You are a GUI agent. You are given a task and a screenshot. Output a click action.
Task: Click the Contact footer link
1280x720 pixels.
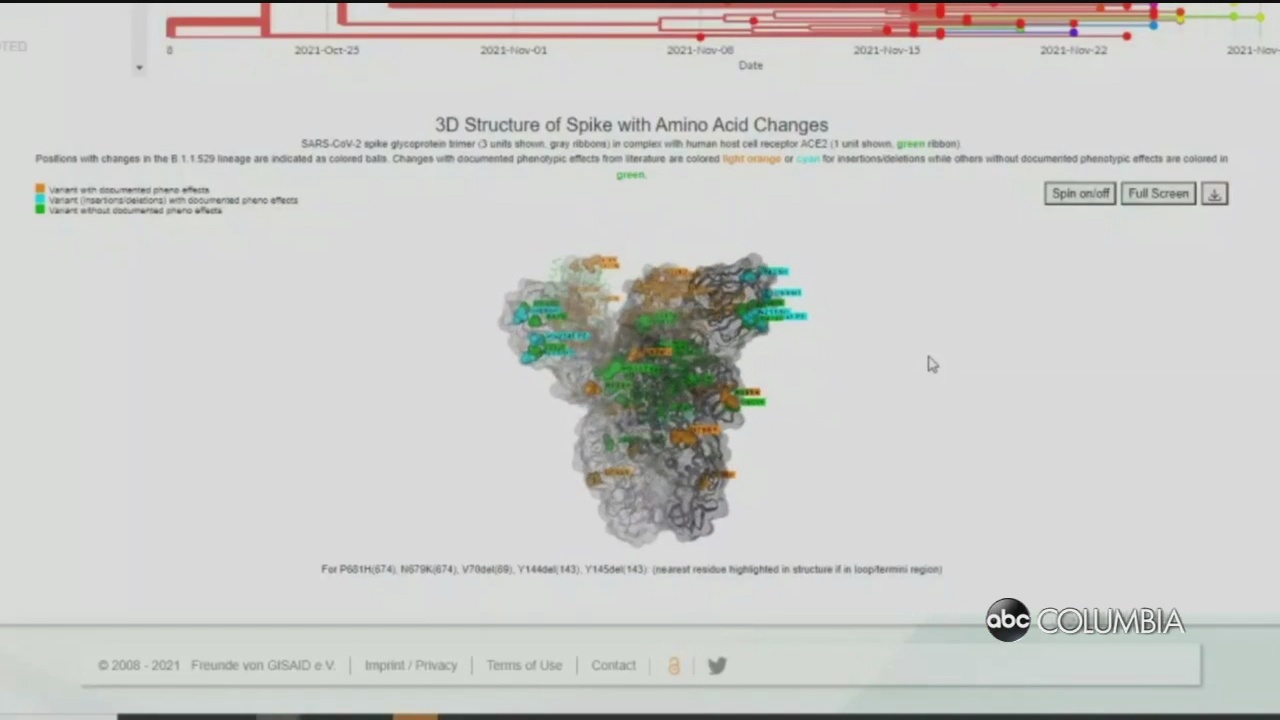(613, 666)
